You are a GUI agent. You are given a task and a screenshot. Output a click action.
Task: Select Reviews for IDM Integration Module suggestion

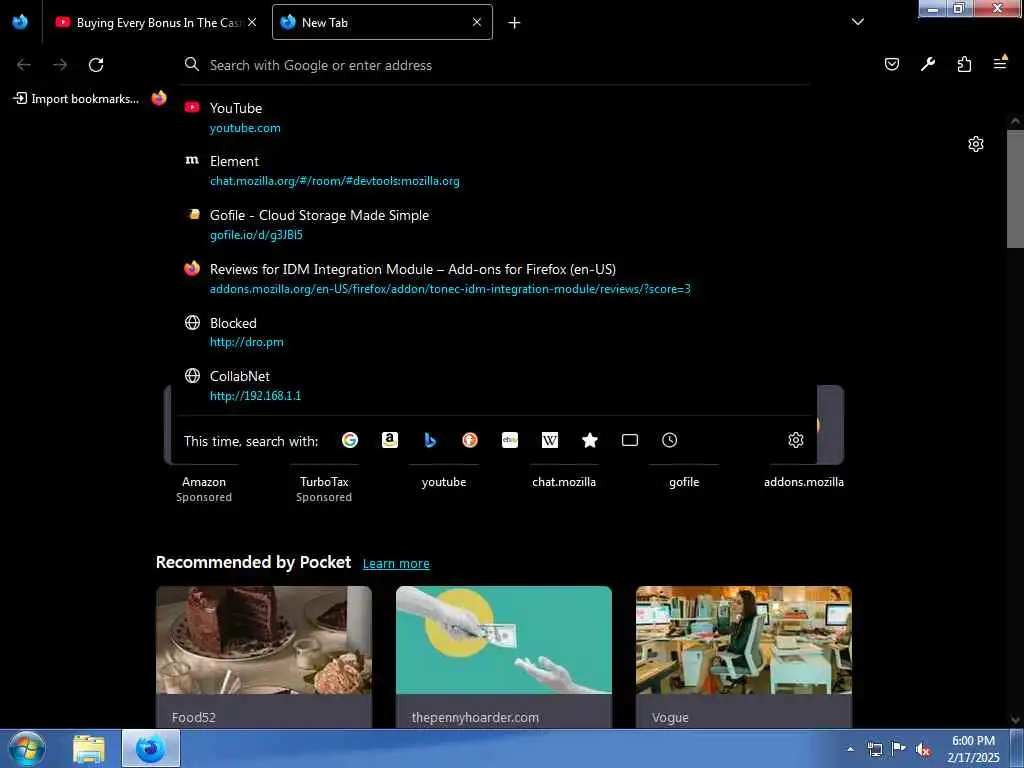(x=496, y=278)
